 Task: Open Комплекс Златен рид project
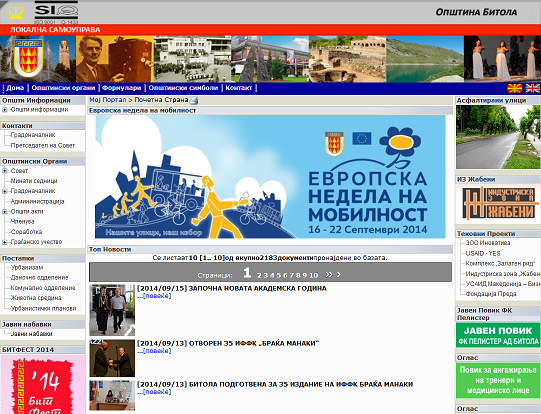click(500, 264)
